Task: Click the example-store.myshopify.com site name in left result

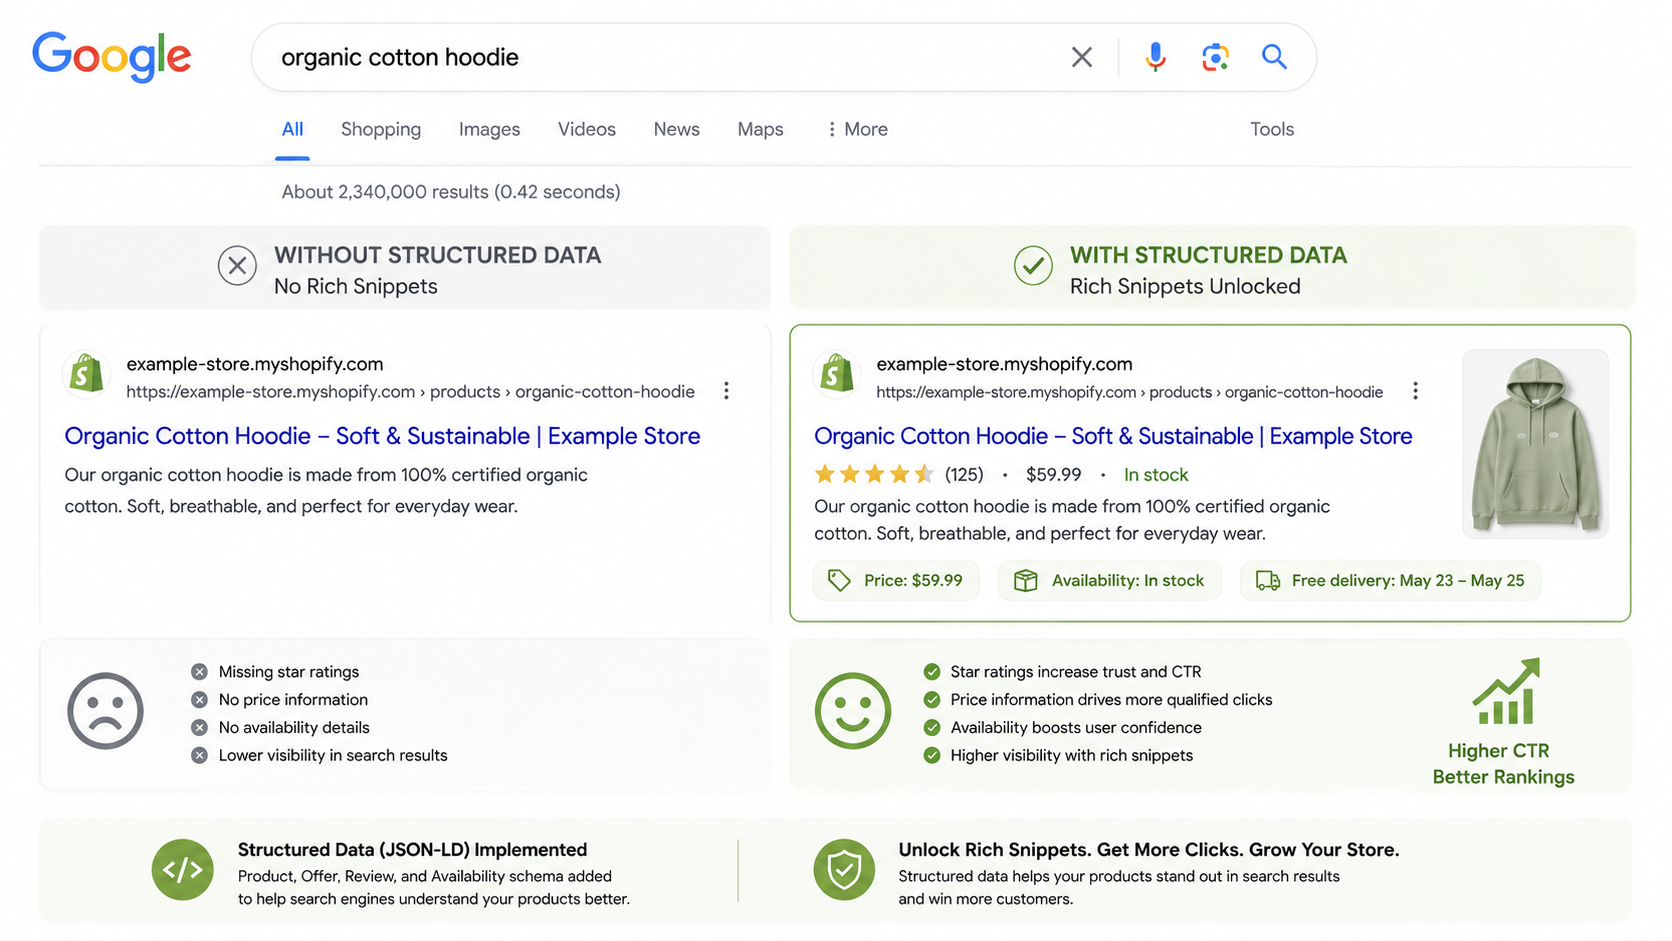Action: 255,364
